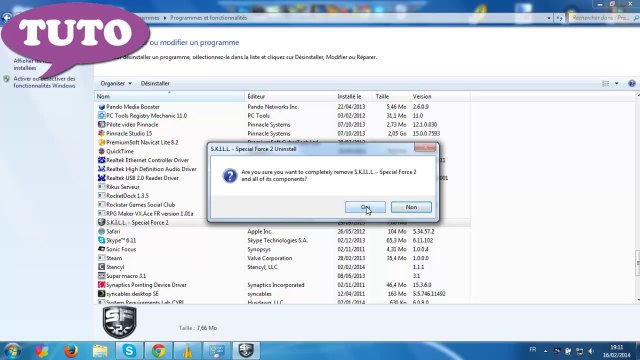The width and height of the screenshot is (640, 360).
Task: Open the help icon in toolbar
Action: (x=632, y=83)
